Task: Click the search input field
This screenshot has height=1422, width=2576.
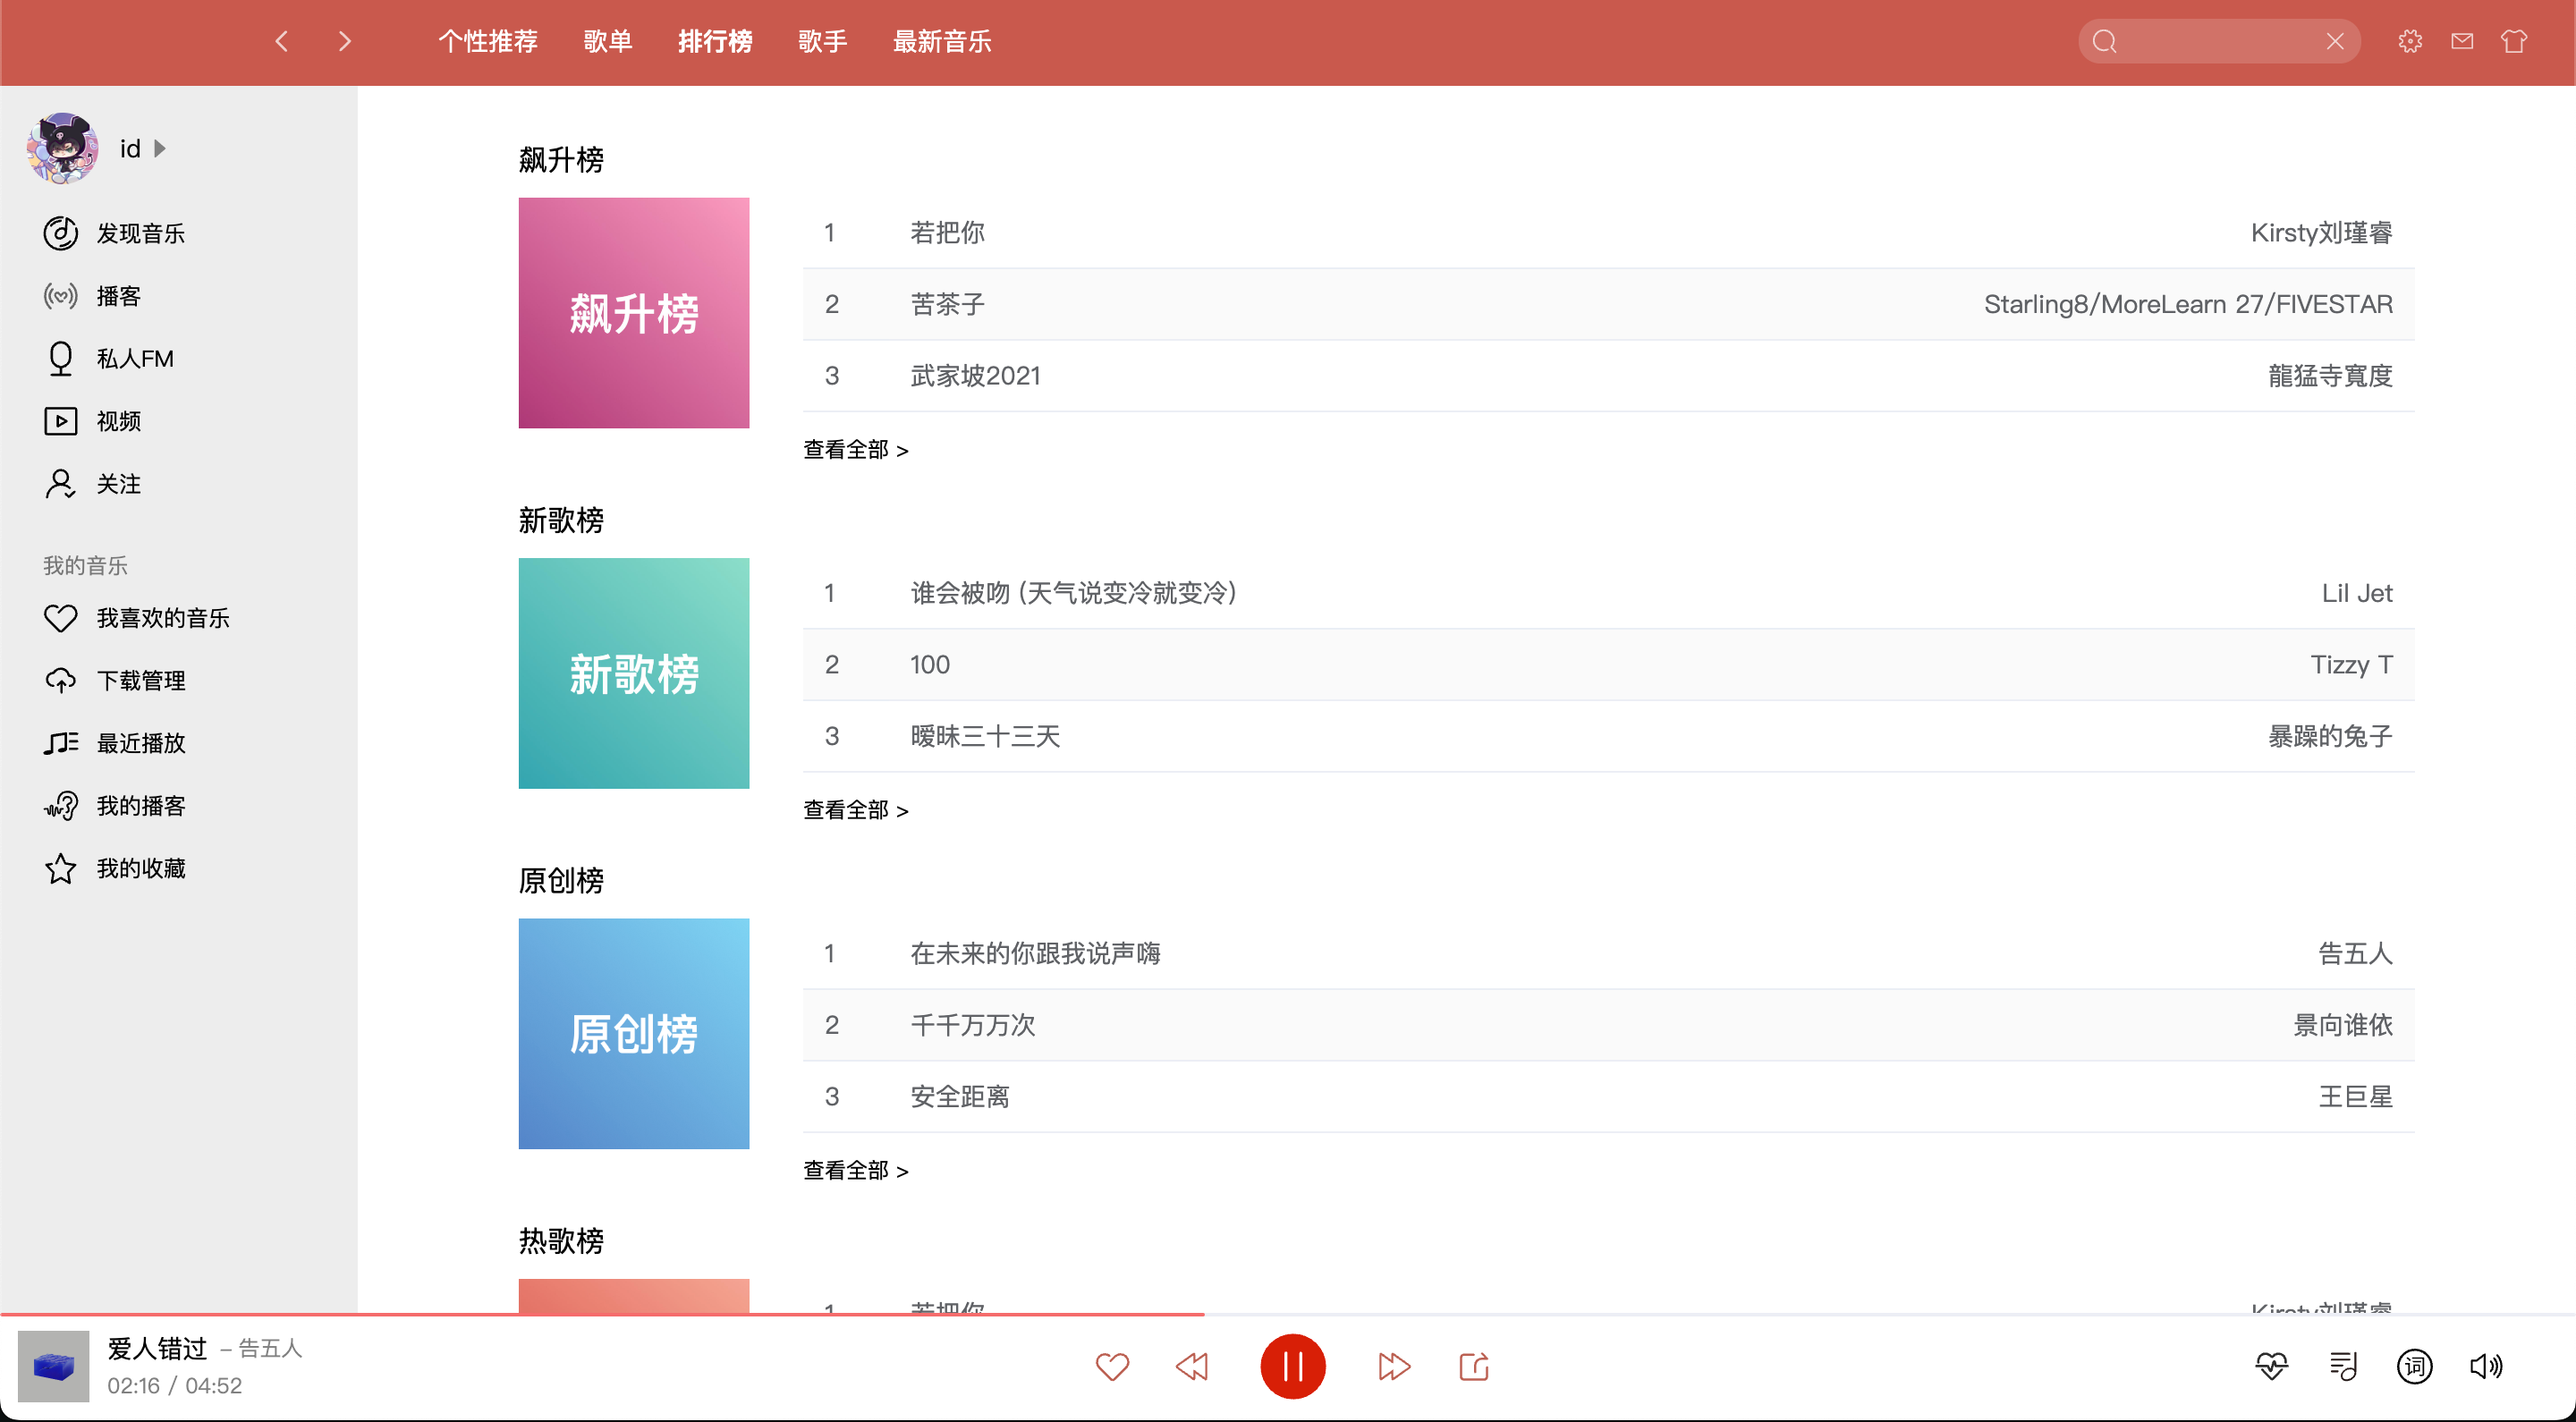Action: click(x=2219, y=41)
